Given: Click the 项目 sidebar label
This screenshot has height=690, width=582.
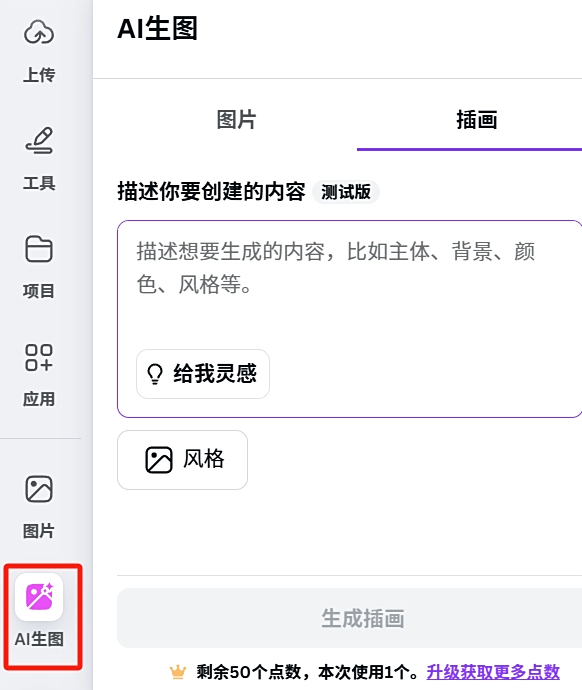Looking at the screenshot, I should [x=39, y=291].
